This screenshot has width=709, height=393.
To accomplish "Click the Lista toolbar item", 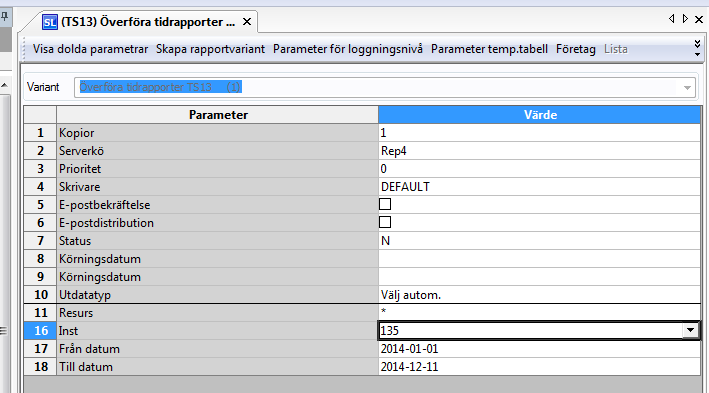I will click(616, 49).
